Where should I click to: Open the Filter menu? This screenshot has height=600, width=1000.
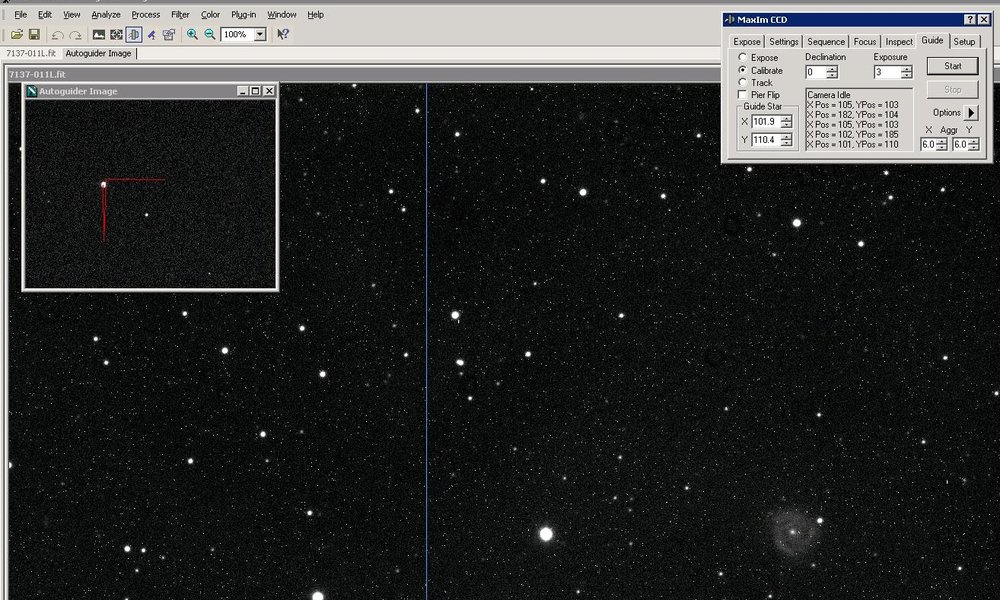[180, 15]
